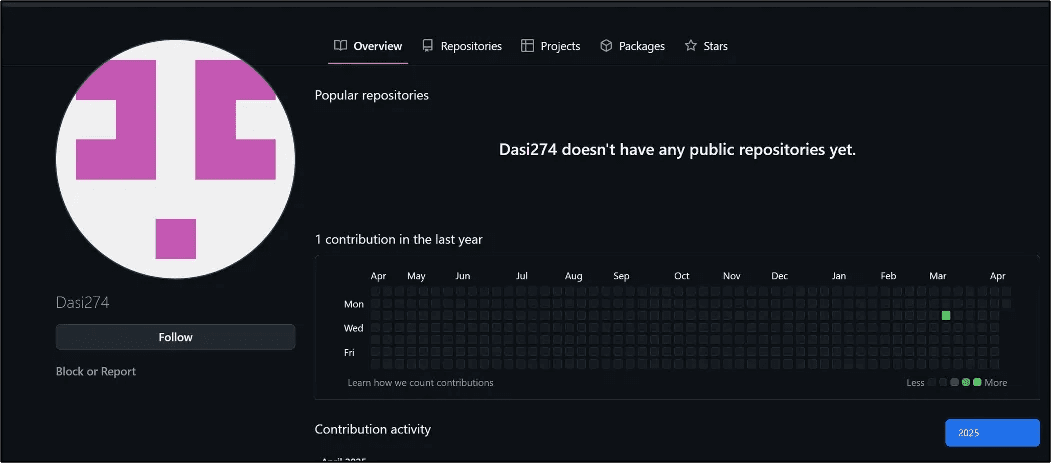
Task: Follow user Dasi274
Action: tap(176, 337)
